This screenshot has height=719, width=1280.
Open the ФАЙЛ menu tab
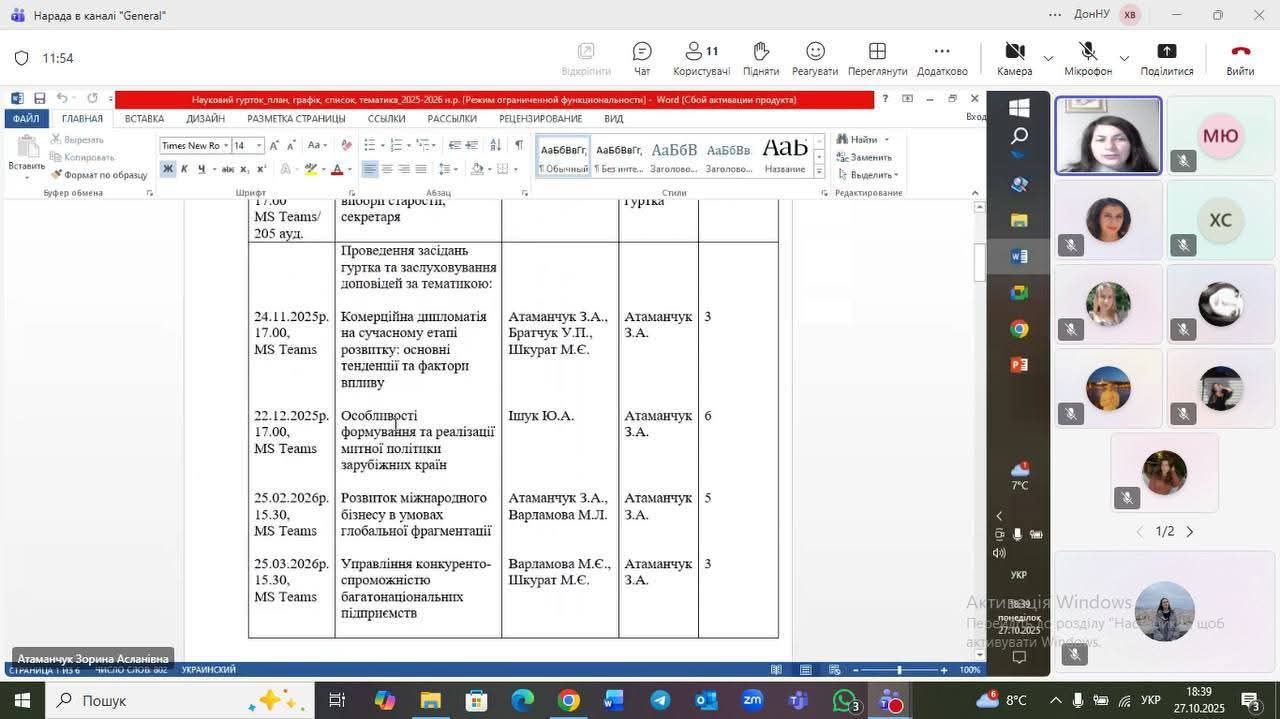pos(26,119)
